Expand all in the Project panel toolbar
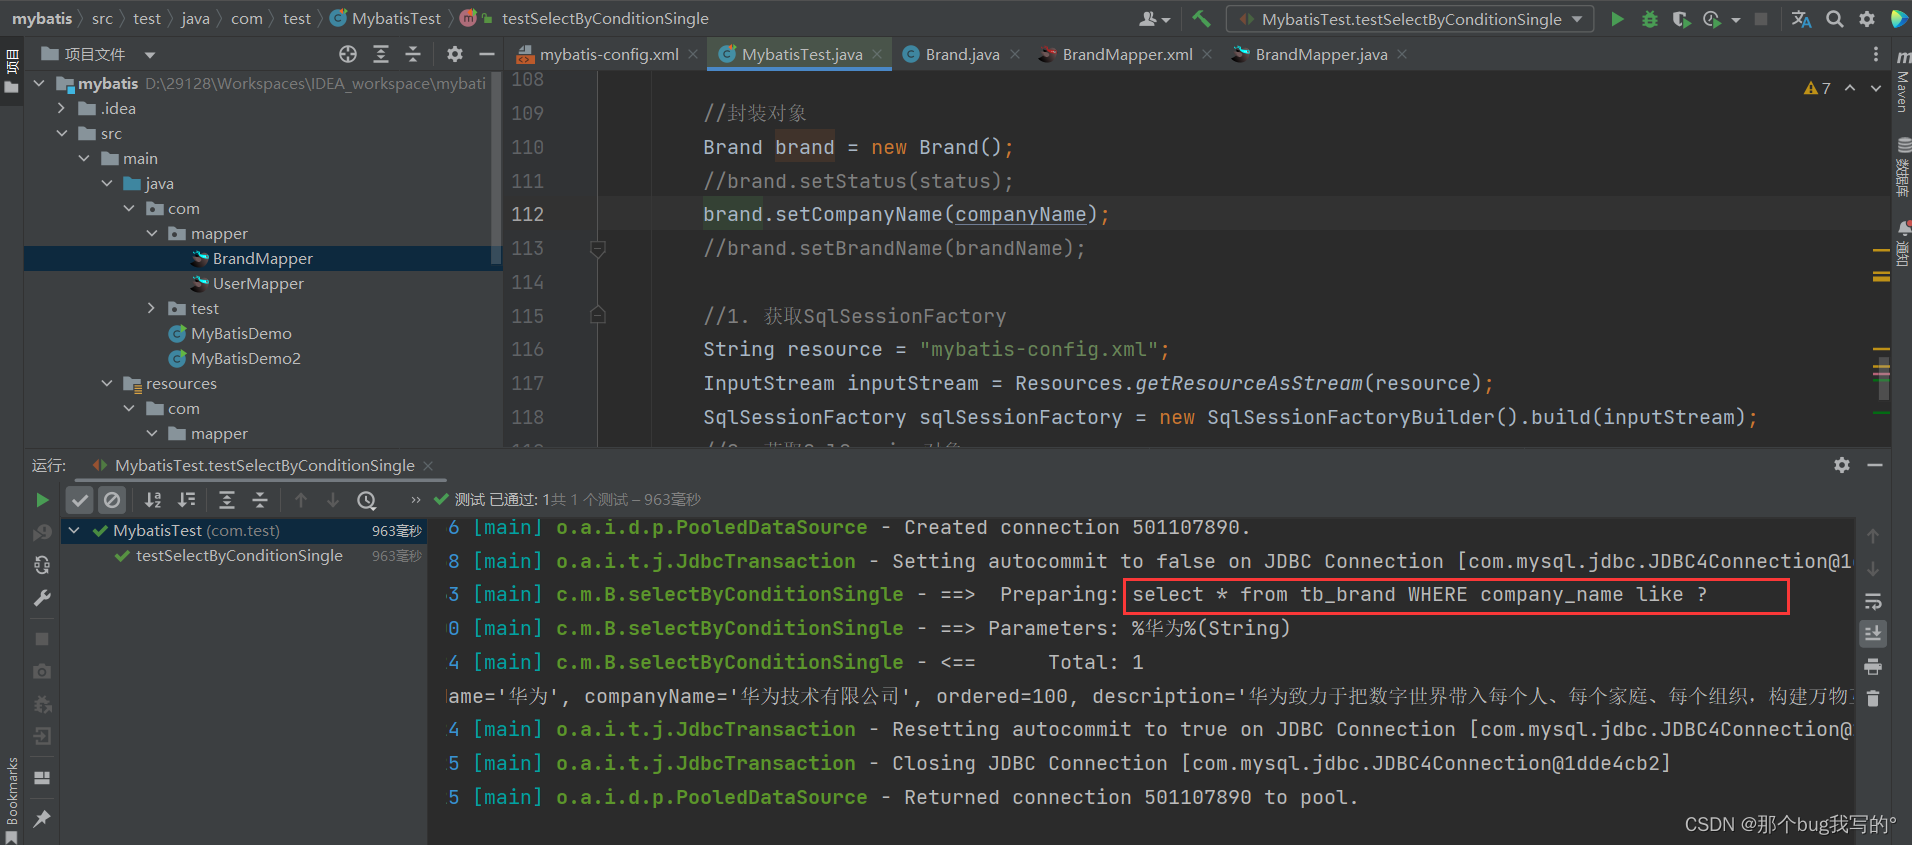1912x845 pixels. click(381, 54)
